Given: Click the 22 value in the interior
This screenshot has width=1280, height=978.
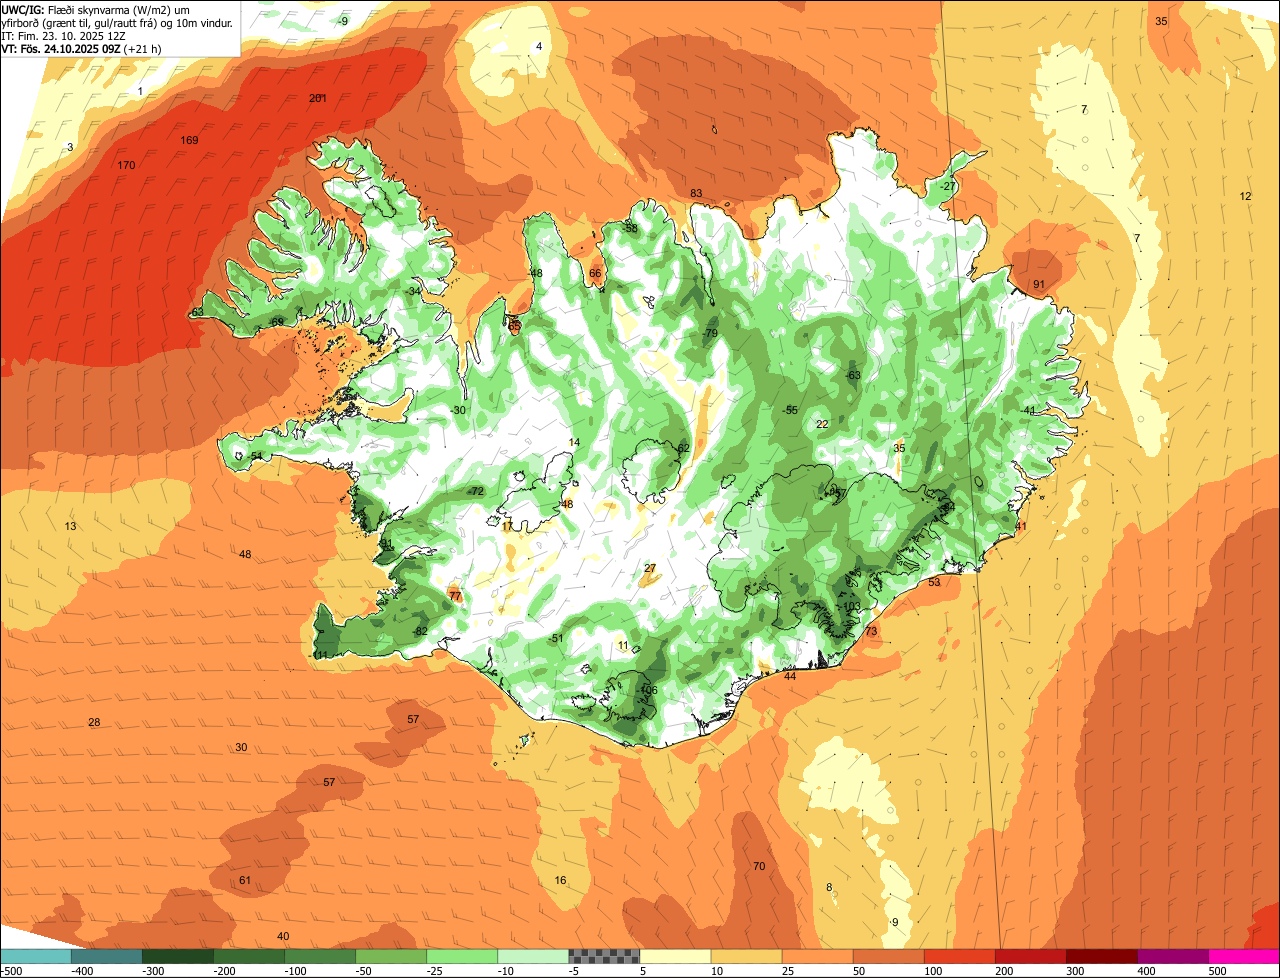Looking at the screenshot, I should click(822, 424).
